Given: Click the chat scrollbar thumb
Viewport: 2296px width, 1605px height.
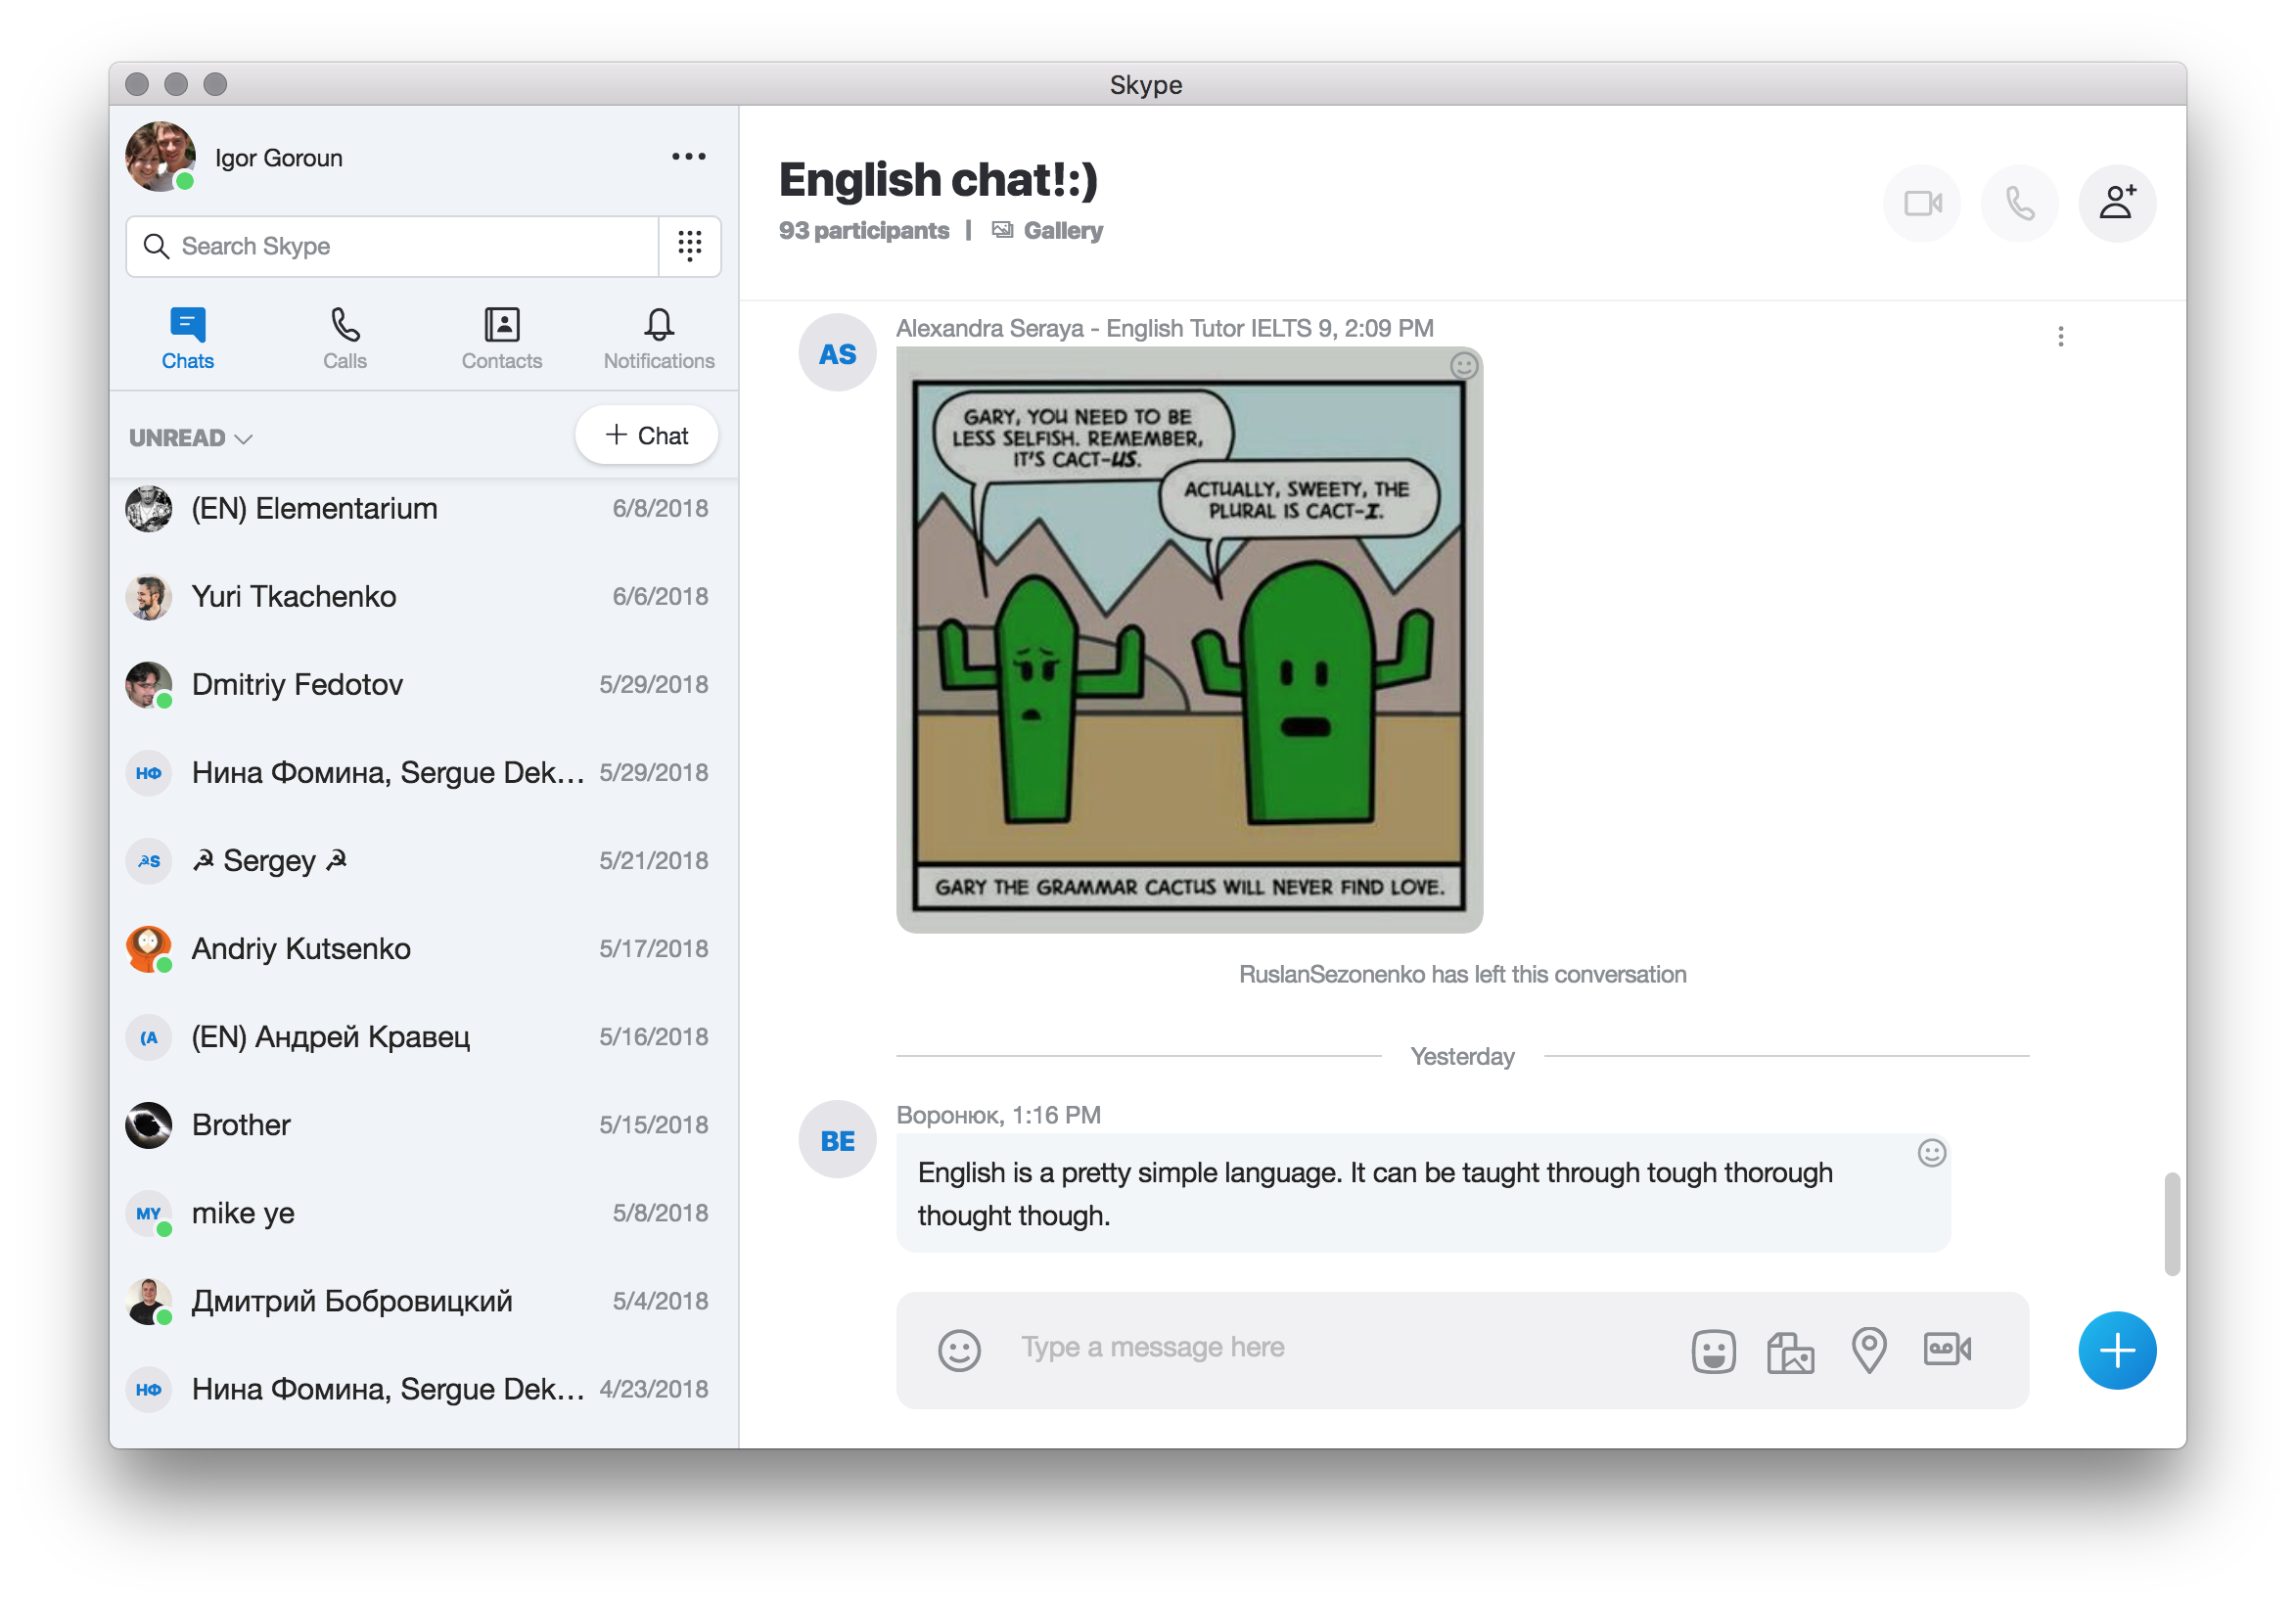Looking at the screenshot, I should pos(2171,1223).
